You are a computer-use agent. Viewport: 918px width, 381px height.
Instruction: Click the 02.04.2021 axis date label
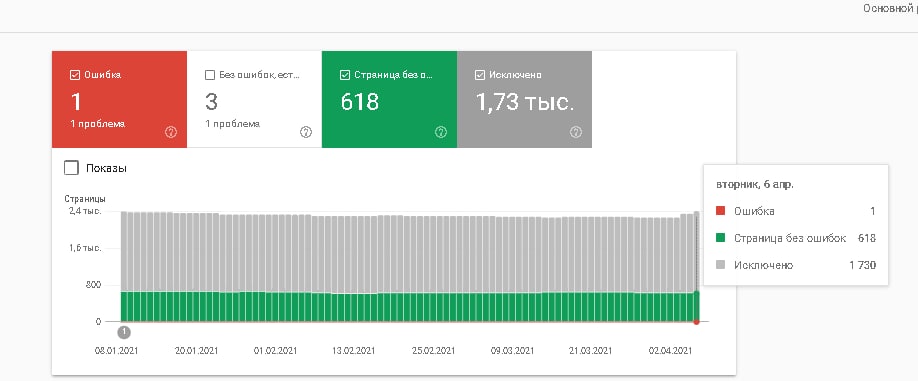[670, 351]
